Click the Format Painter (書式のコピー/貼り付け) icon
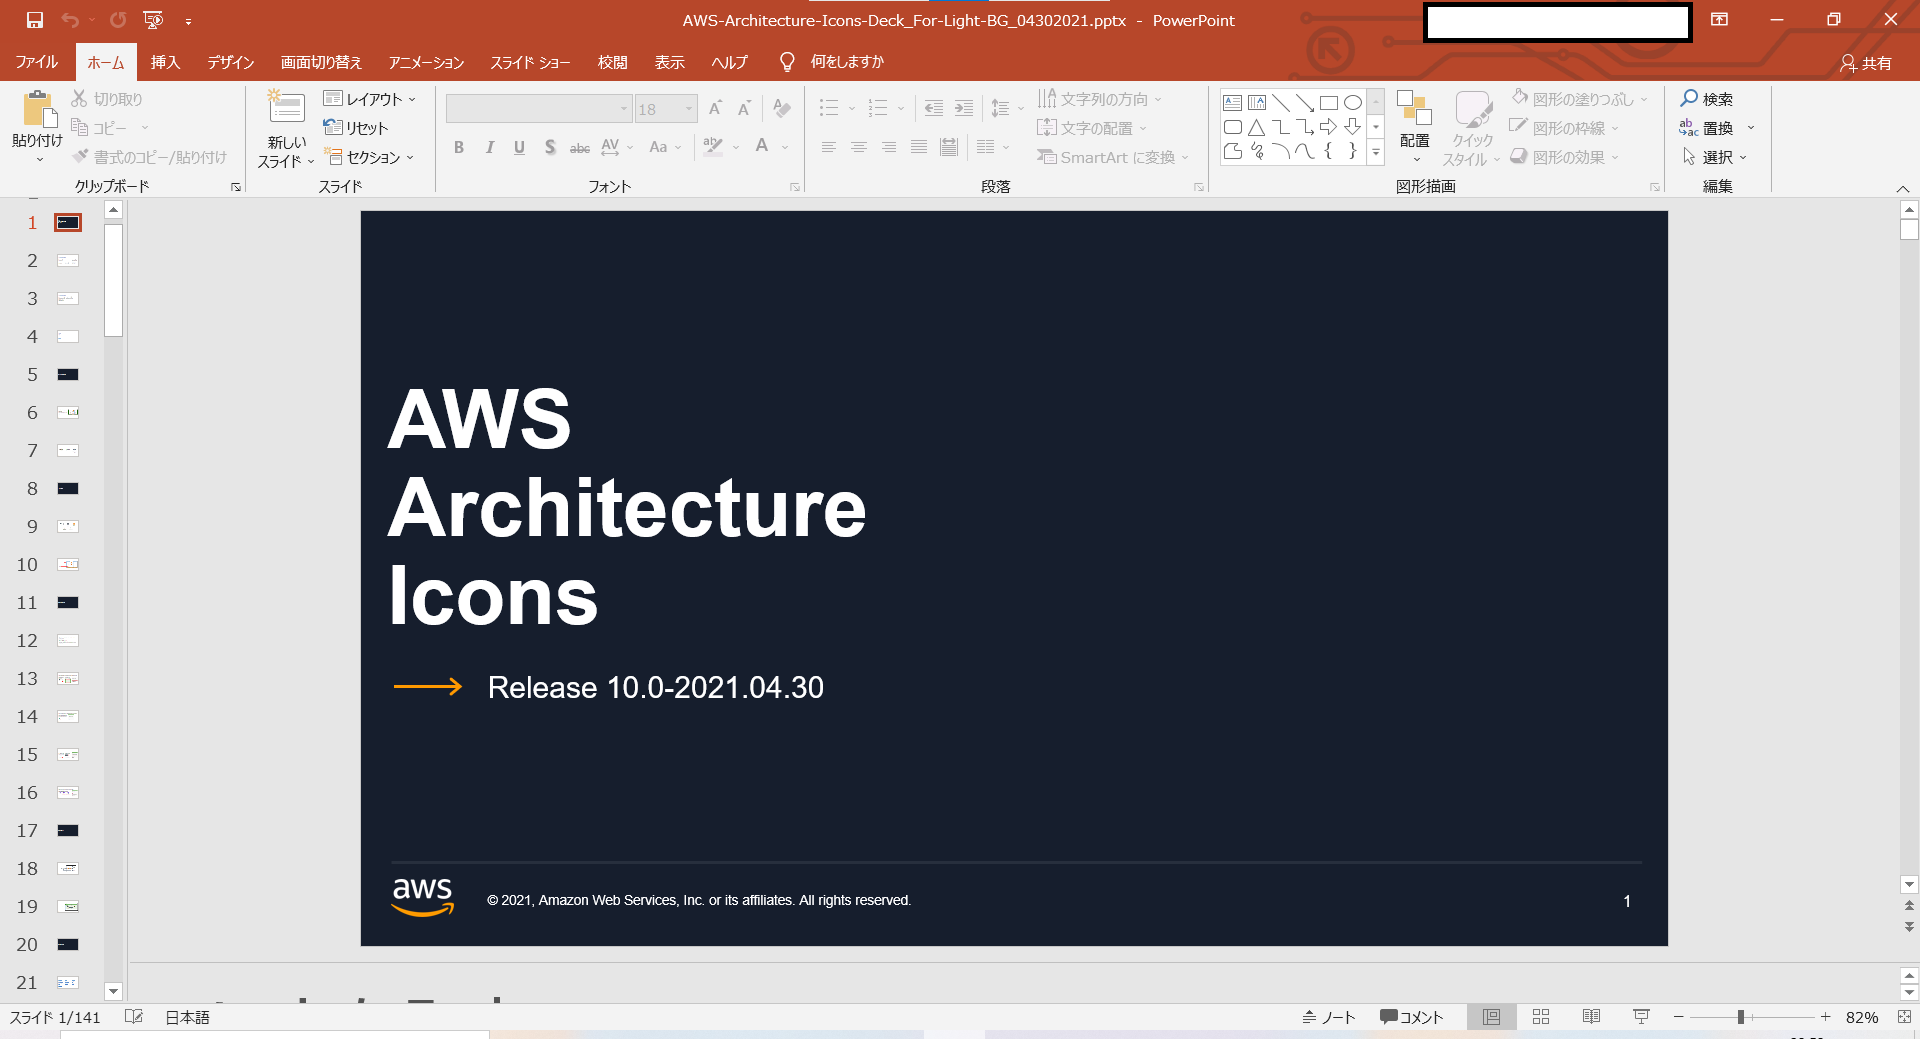Viewport: 1920px width, 1039px height. point(81,157)
